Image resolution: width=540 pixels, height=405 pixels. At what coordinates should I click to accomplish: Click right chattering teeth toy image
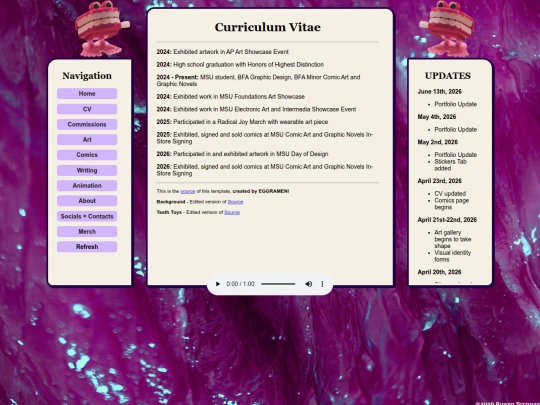tap(446, 29)
